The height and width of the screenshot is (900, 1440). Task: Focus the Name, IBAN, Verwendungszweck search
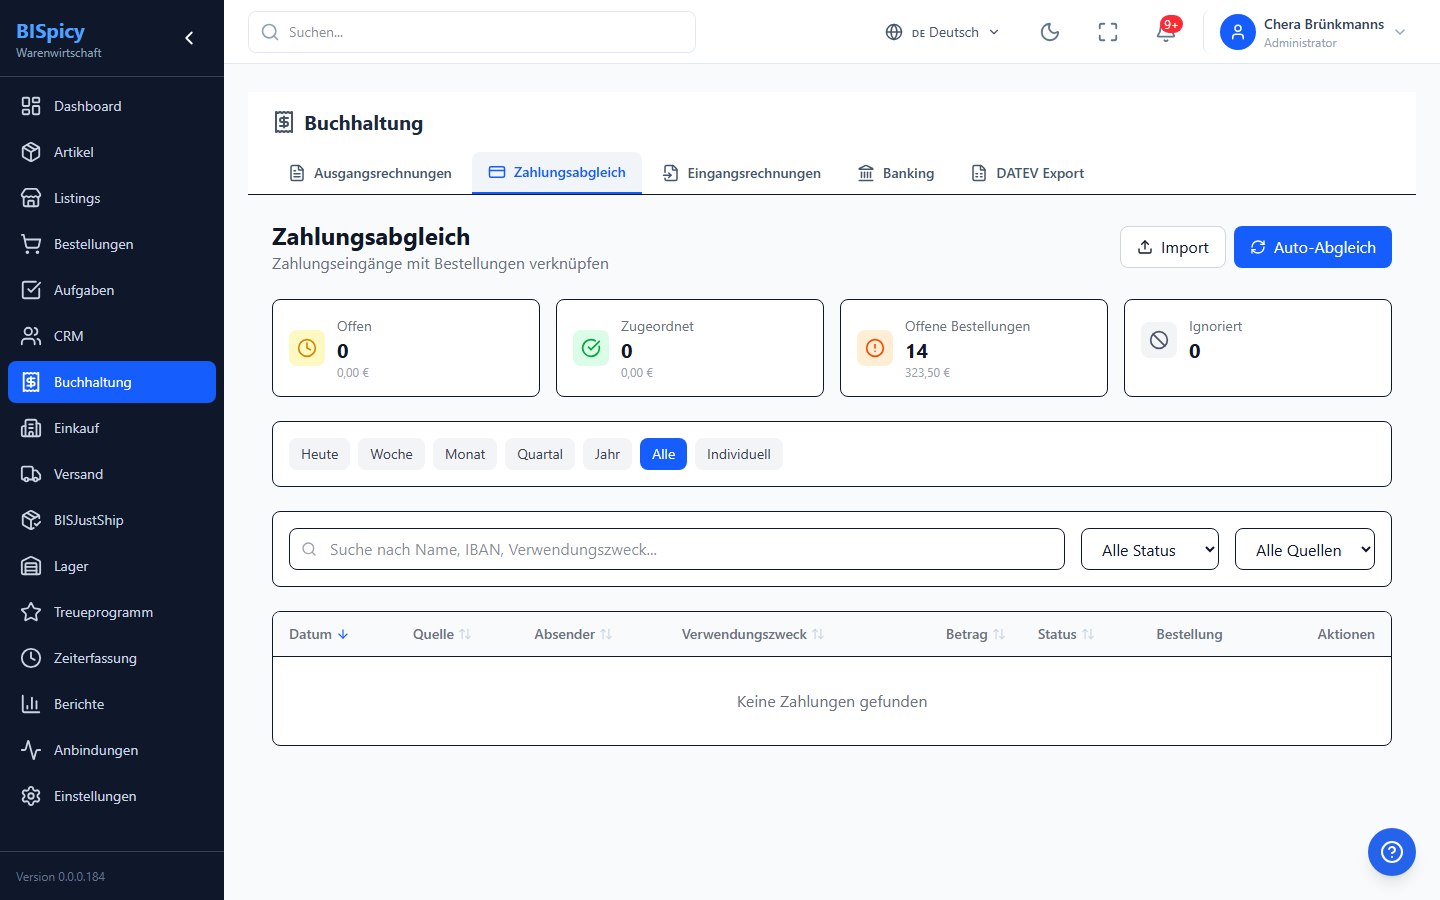[x=677, y=549]
